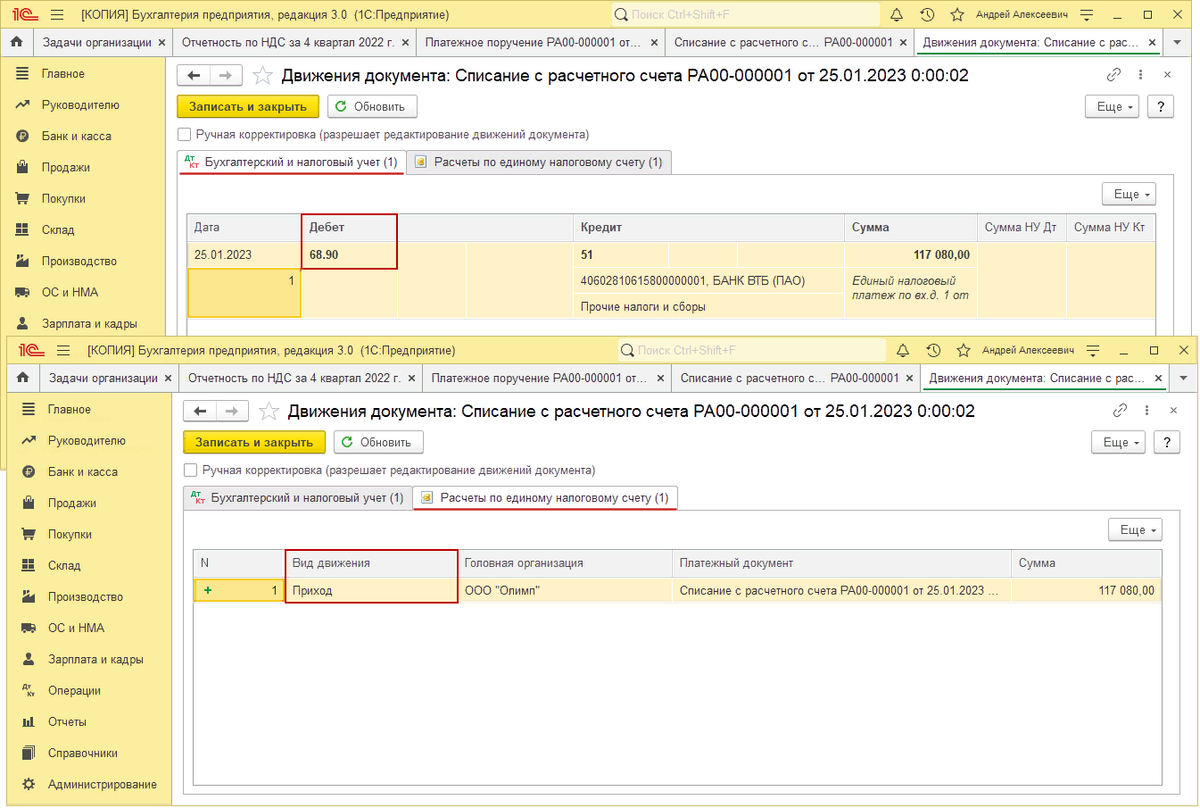Screen dimensions: 1200x808
Task: Enable Ручная корректировка checkbox in front window
Action: [x=190, y=470]
